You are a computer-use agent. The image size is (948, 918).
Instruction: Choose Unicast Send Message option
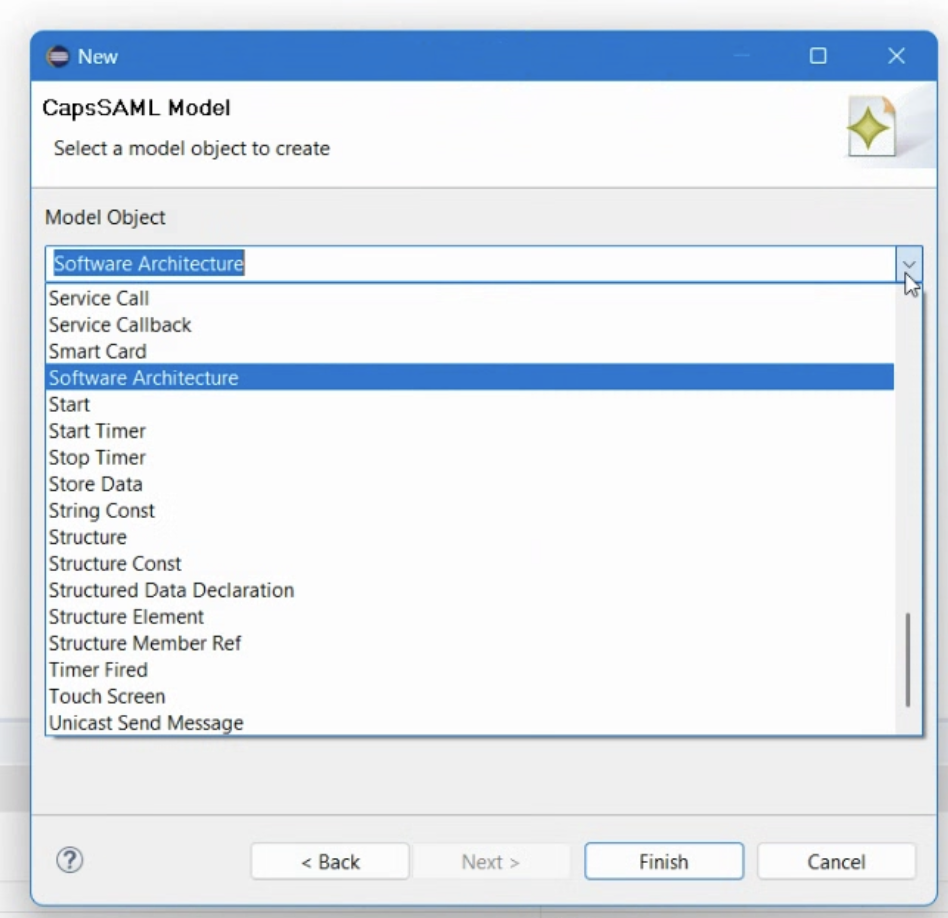point(146,723)
